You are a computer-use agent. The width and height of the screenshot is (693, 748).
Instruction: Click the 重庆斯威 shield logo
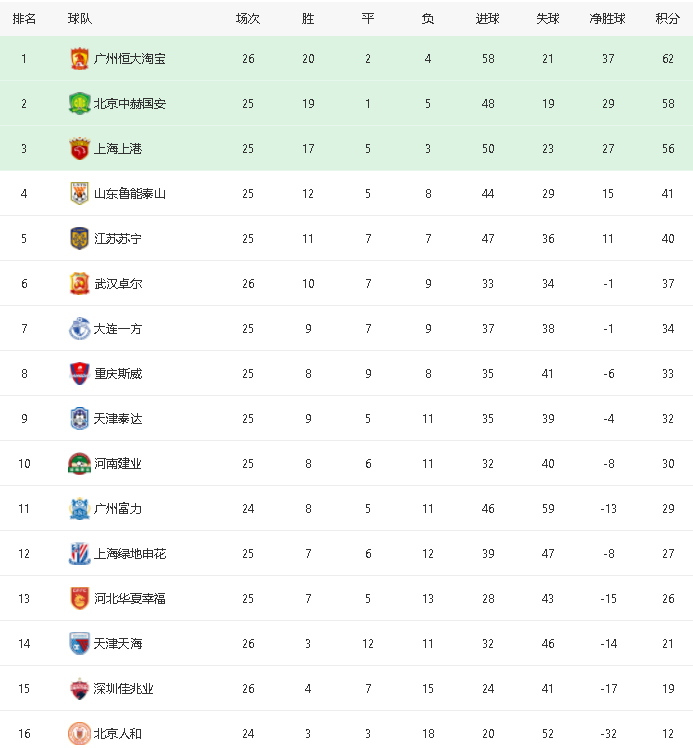[79, 374]
